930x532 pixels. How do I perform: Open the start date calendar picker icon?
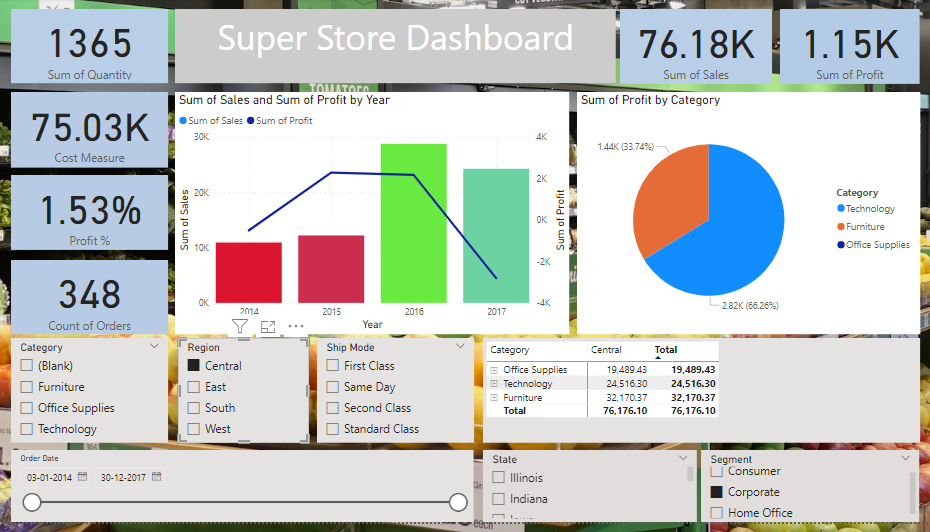click(x=82, y=476)
